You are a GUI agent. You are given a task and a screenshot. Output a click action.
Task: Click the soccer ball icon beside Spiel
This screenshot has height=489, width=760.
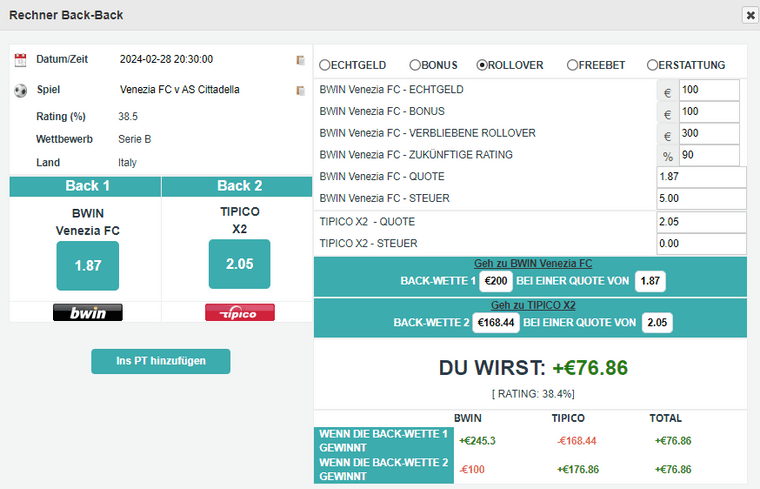(20, 91)
